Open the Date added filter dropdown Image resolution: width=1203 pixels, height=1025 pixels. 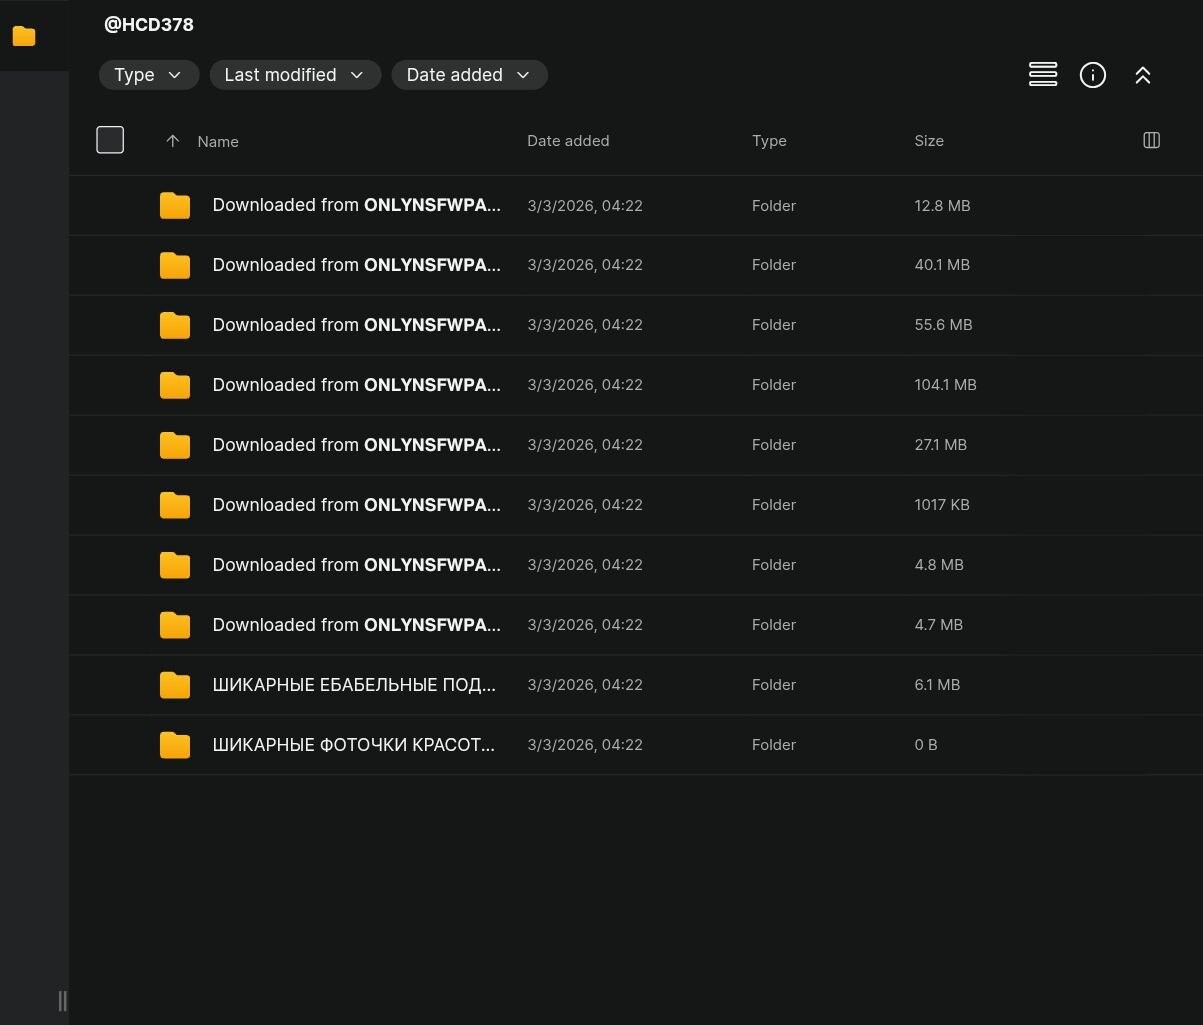(x=469, y=75)
